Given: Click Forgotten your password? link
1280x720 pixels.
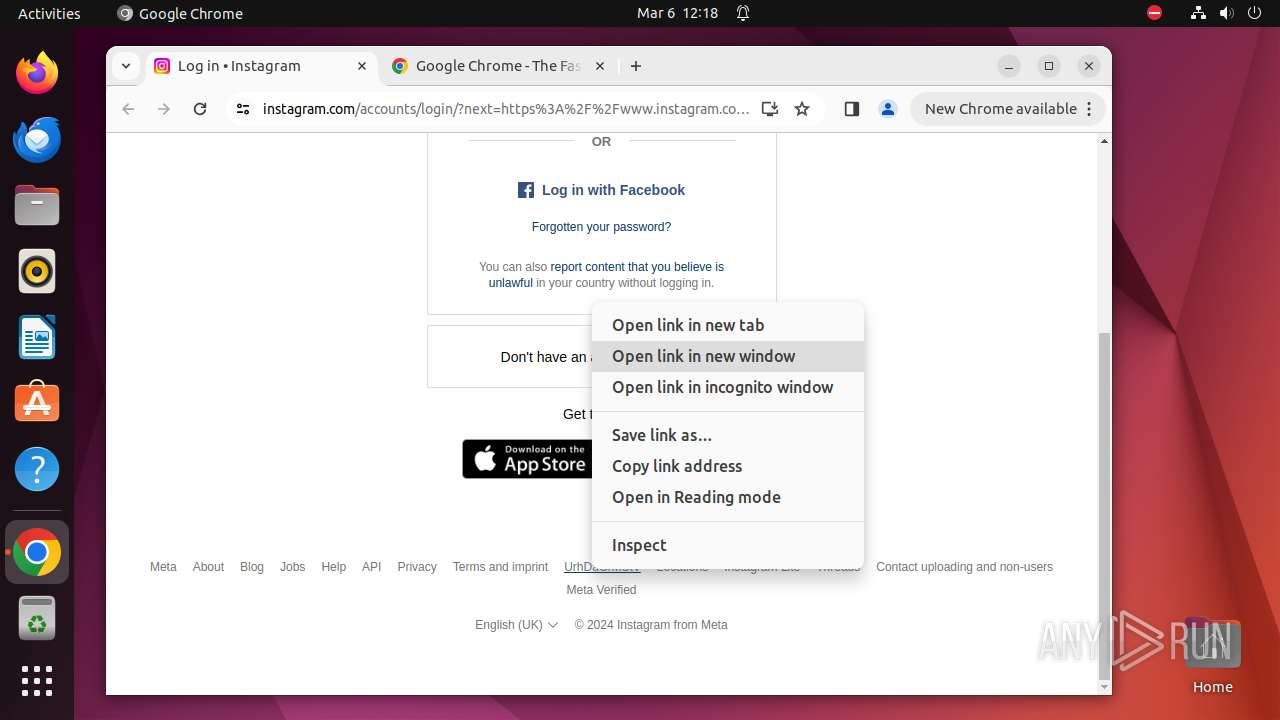Looking at the screenshot, I should pyautogui.click(x=601, y=227).
